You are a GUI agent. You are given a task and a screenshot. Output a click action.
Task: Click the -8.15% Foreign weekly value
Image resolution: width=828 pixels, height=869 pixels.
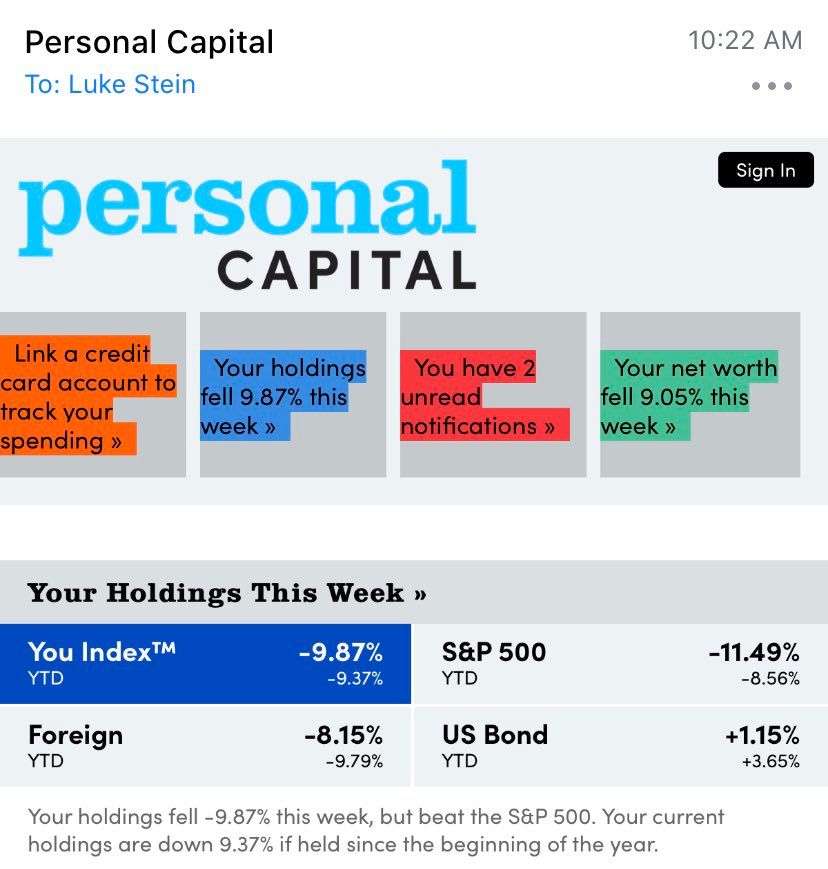343,735
